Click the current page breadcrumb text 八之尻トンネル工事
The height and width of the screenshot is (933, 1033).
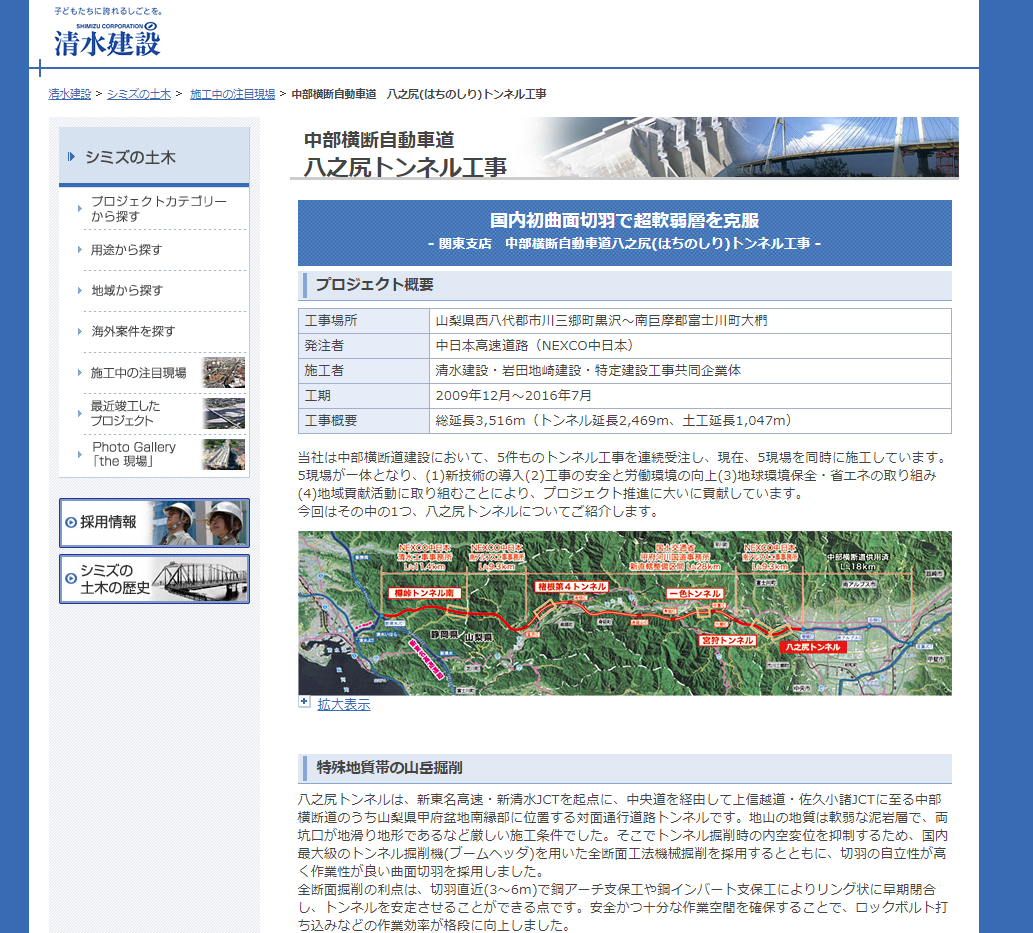tap(419, 94)
